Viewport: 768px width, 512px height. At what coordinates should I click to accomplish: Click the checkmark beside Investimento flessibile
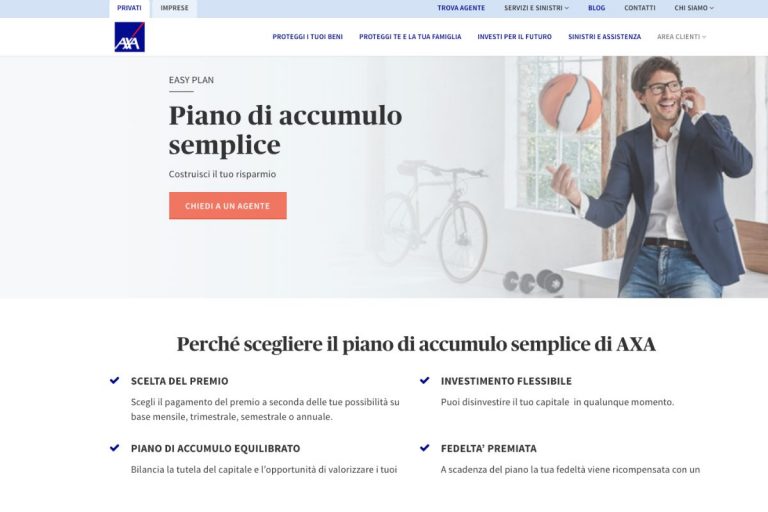pos(425,380)
